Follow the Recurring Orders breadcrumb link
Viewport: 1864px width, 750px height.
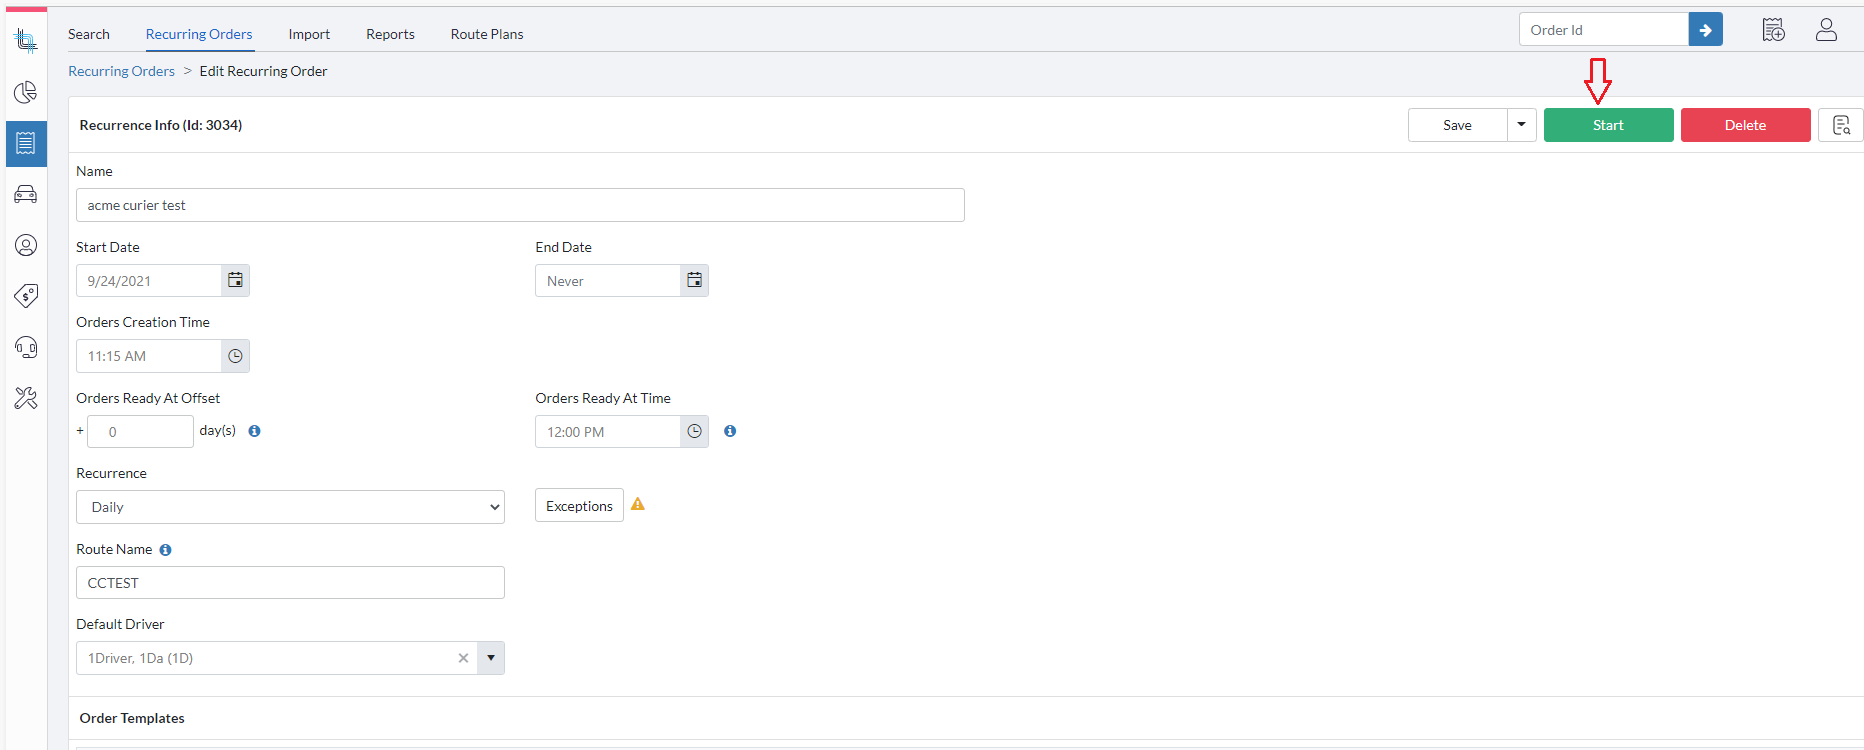[x=121, y=71]
